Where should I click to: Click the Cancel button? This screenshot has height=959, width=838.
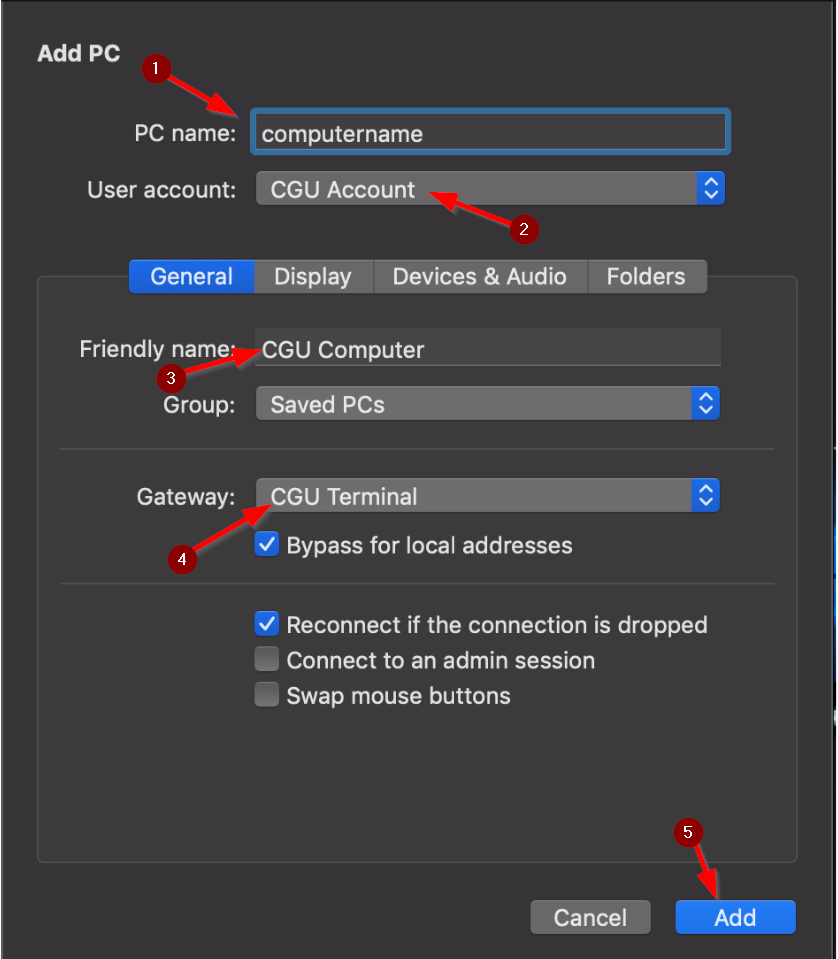[590, 917]
